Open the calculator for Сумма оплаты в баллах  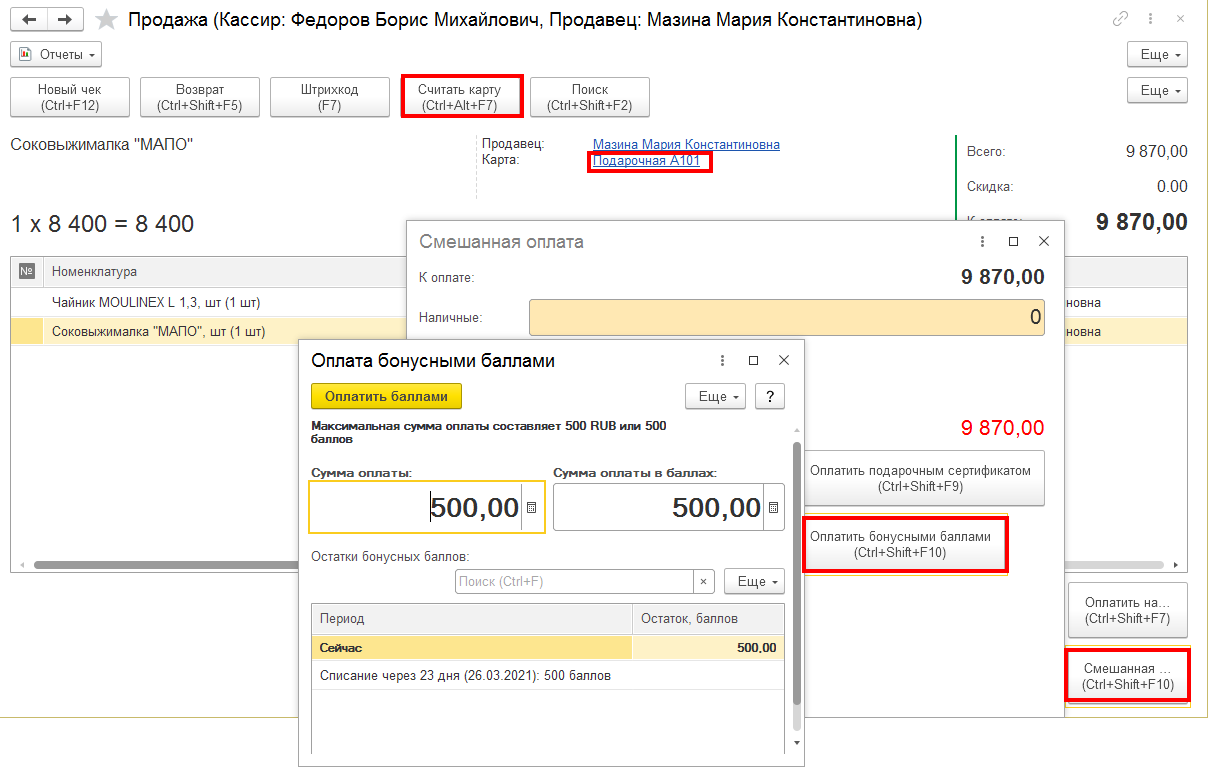coord(773,507)
